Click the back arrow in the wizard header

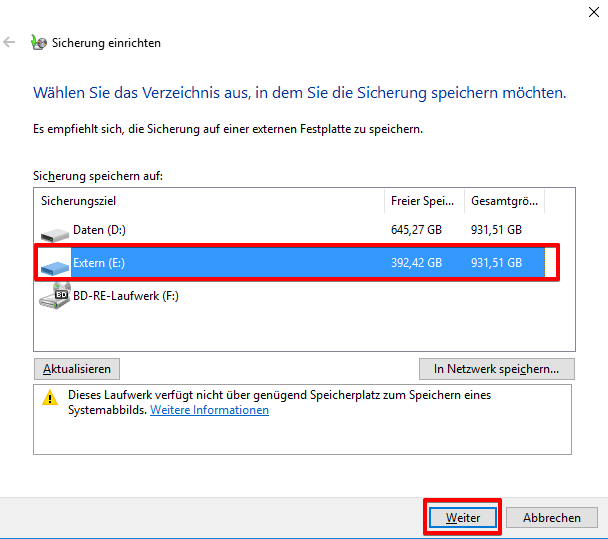9,42
